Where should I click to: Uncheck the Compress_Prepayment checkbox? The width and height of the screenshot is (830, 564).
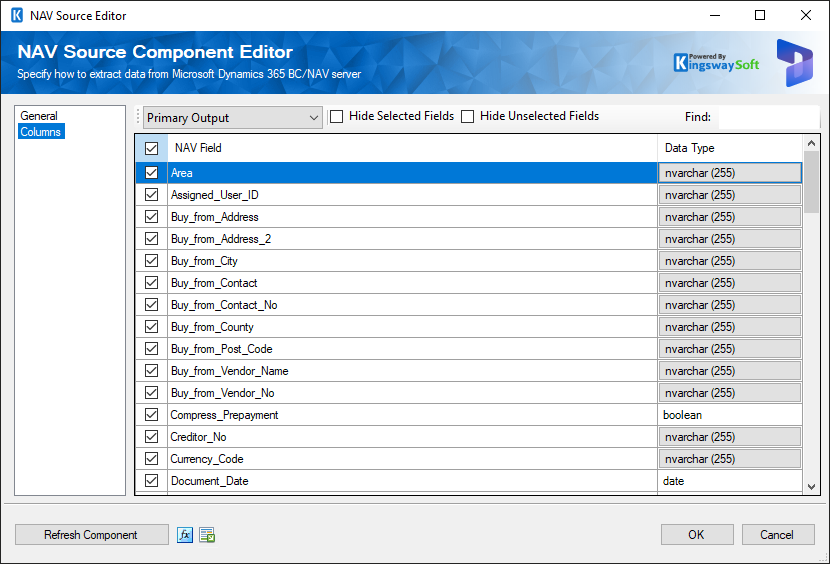[x=151, y=415]
